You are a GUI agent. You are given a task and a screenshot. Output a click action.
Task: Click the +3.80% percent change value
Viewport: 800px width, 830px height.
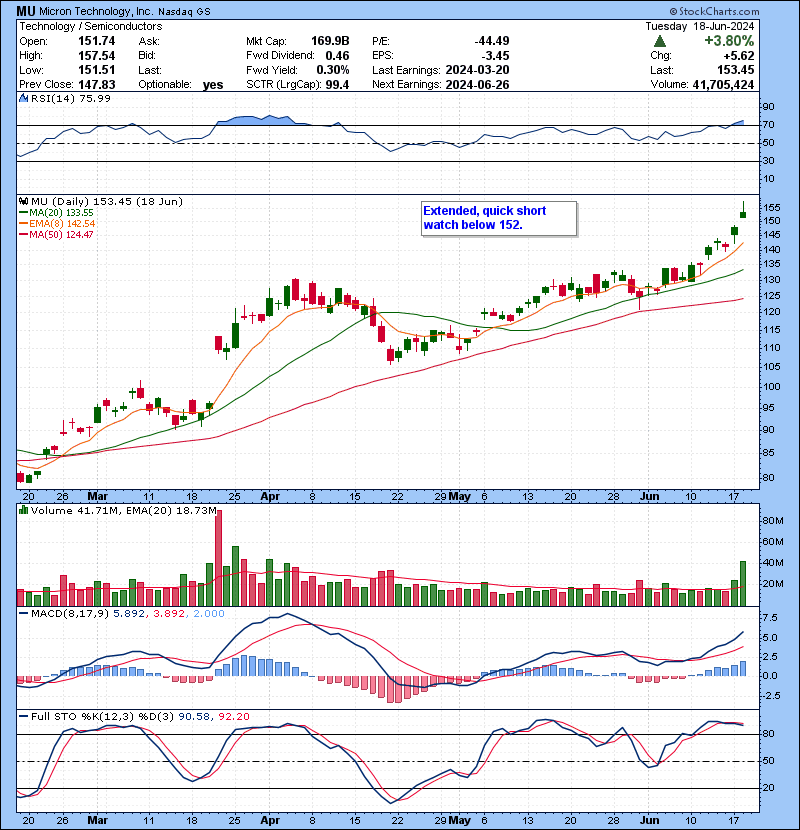tap(729, 41)
